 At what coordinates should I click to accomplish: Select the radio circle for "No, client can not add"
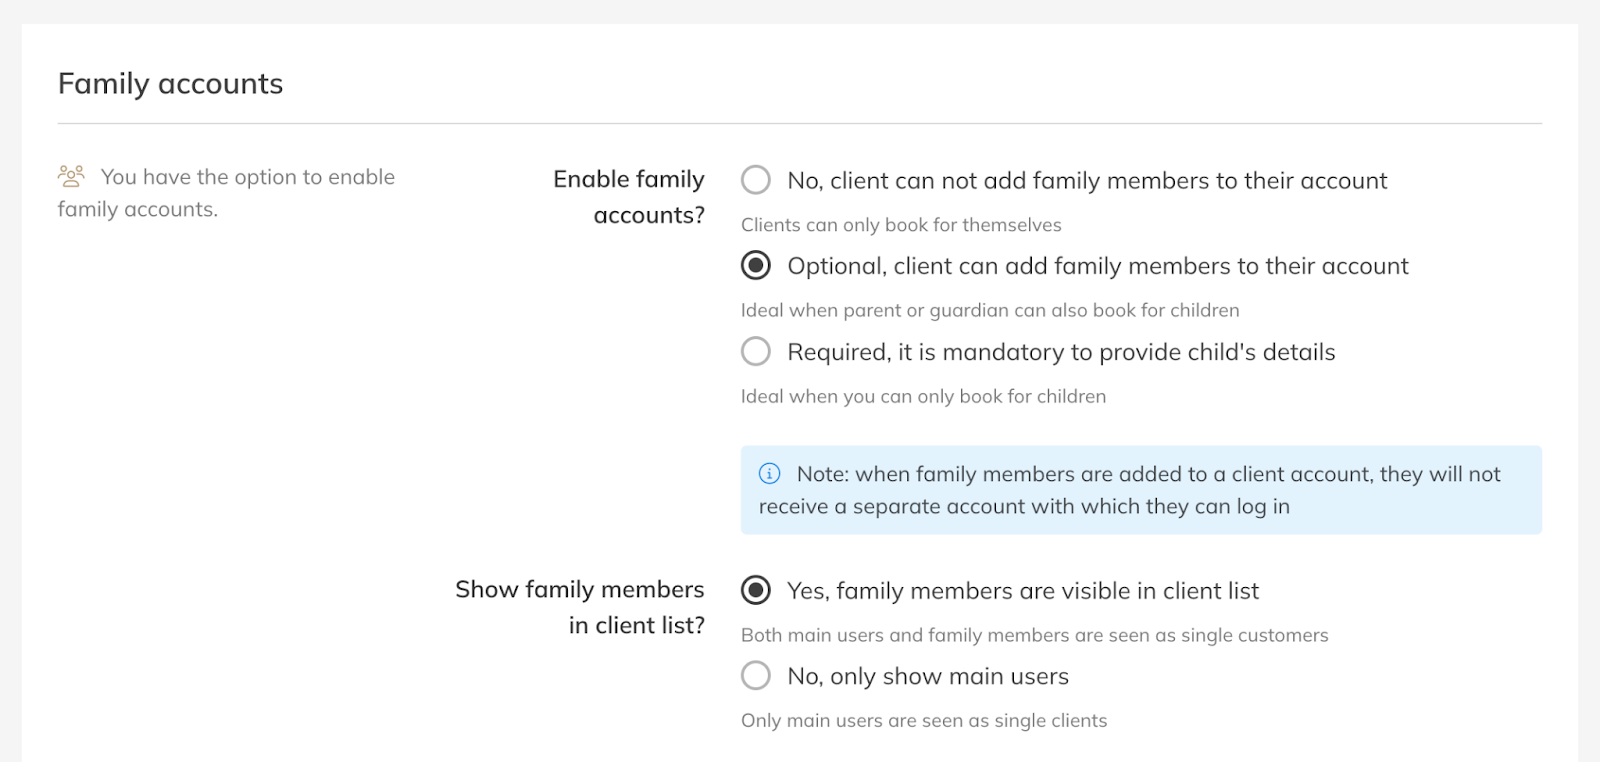click(x=756, y=180)
